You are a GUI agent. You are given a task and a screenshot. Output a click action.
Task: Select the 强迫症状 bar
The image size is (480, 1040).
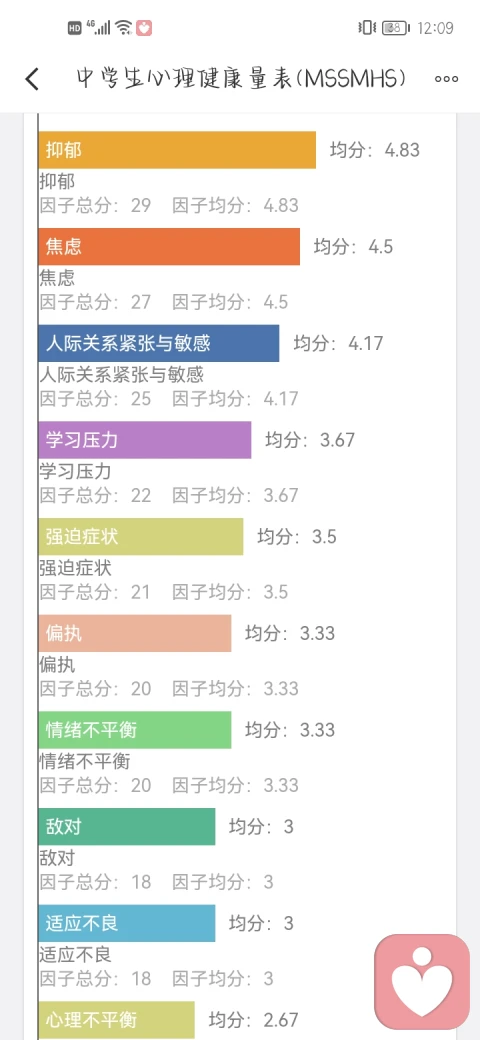tap(141, 537)
